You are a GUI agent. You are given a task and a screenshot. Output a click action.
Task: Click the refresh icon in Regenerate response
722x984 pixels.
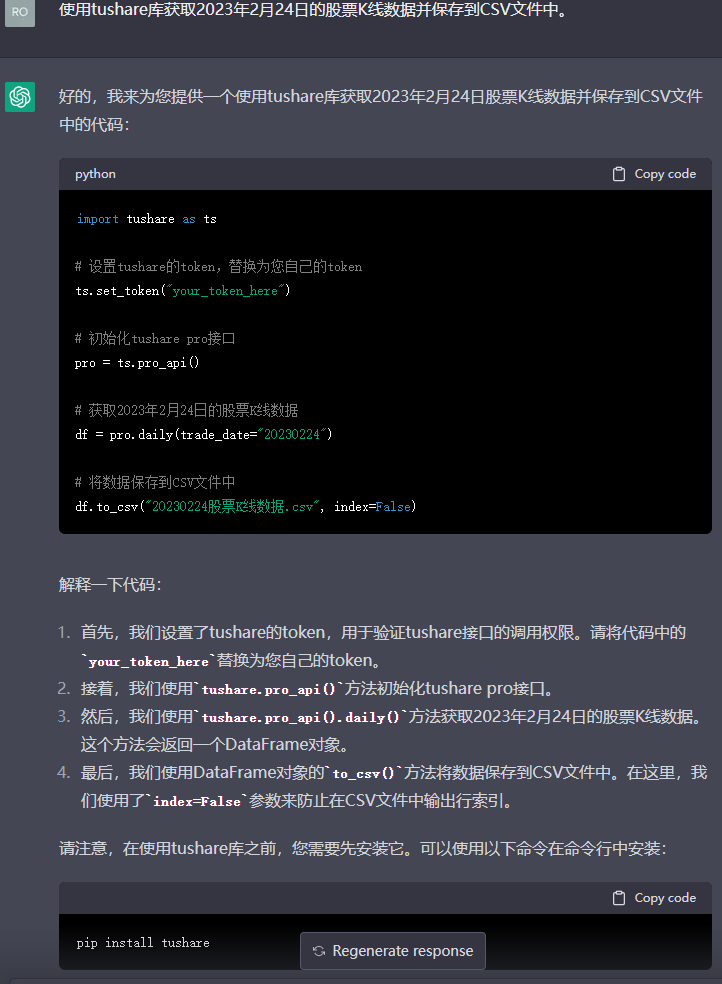click(319, 951)
